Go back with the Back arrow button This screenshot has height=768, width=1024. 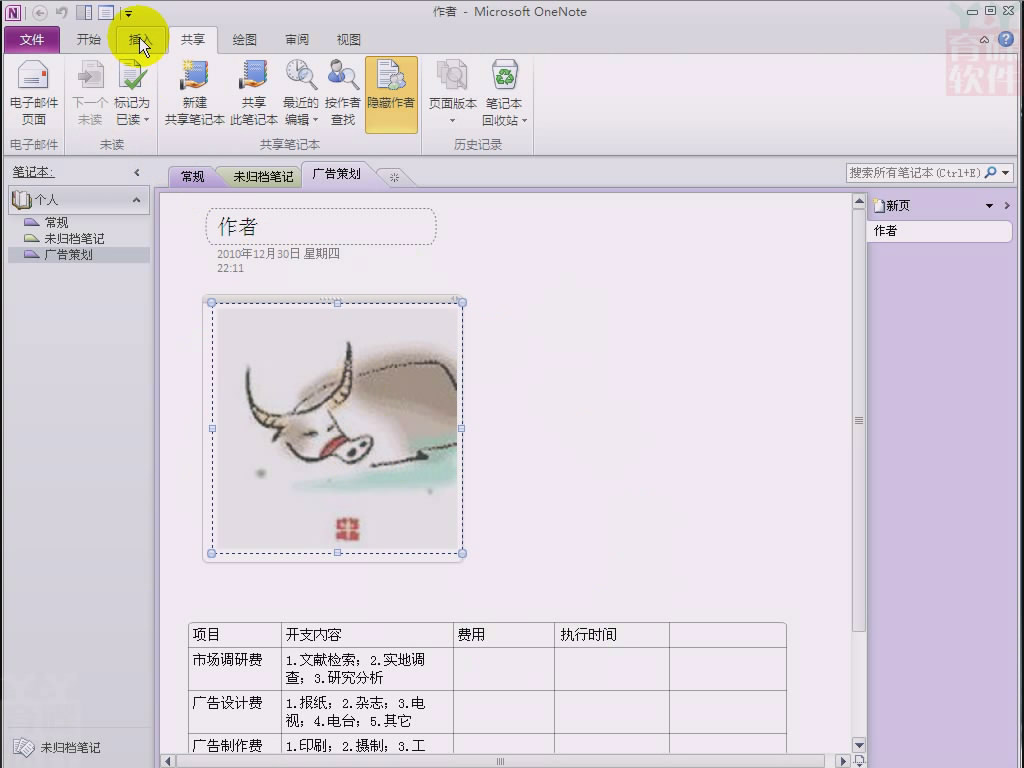pos(39,12)
